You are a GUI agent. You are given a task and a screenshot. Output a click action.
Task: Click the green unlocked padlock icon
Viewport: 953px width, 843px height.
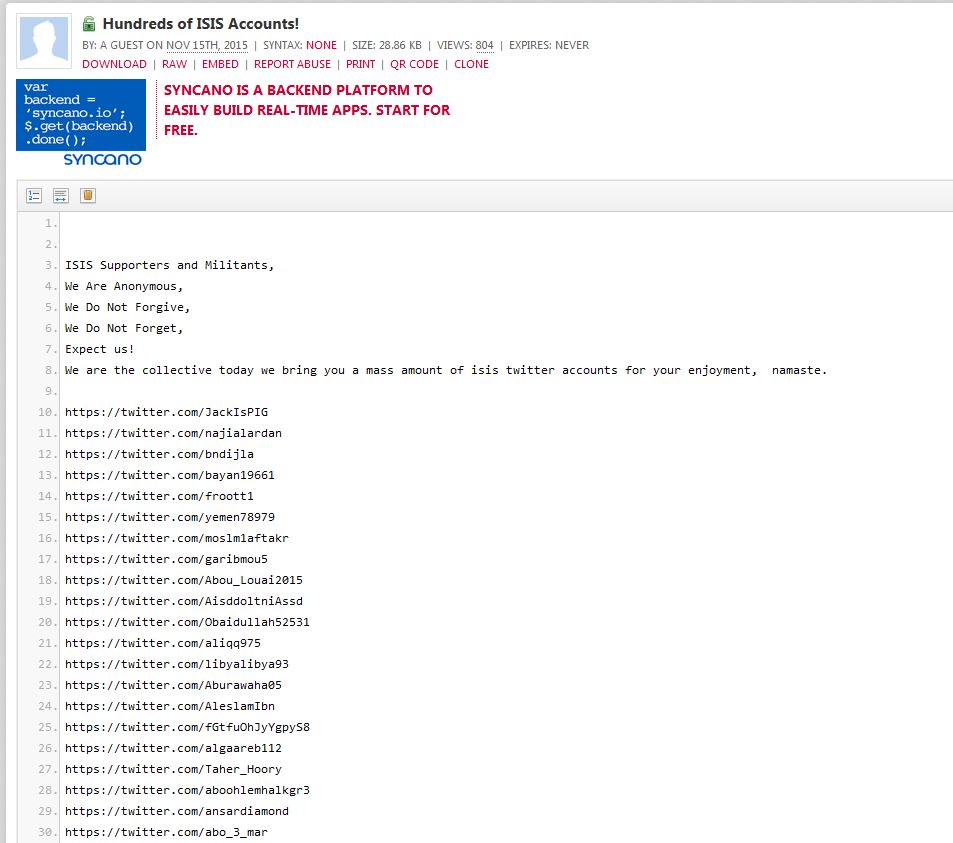point(89,24)
